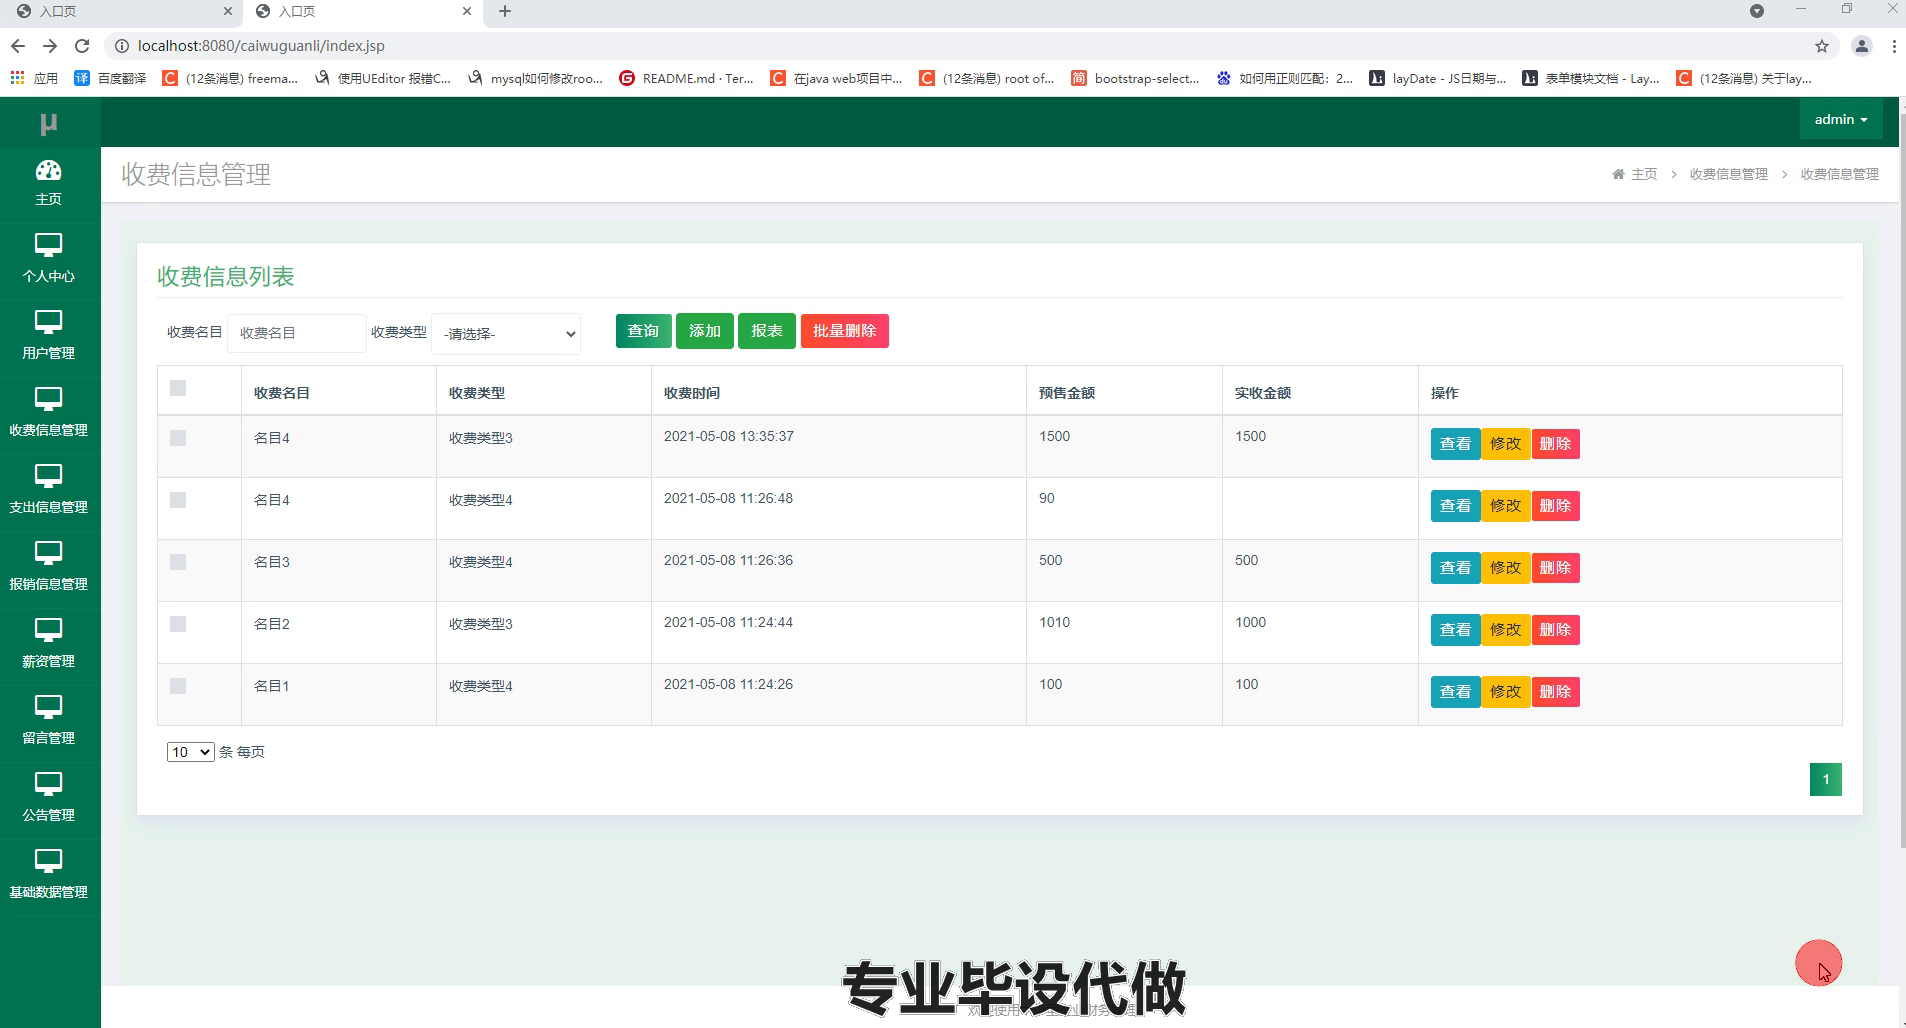Viewport: 1906px width, 1028px height.
Task: Reload the page with refresh icon
Action: tap(82, 46)
